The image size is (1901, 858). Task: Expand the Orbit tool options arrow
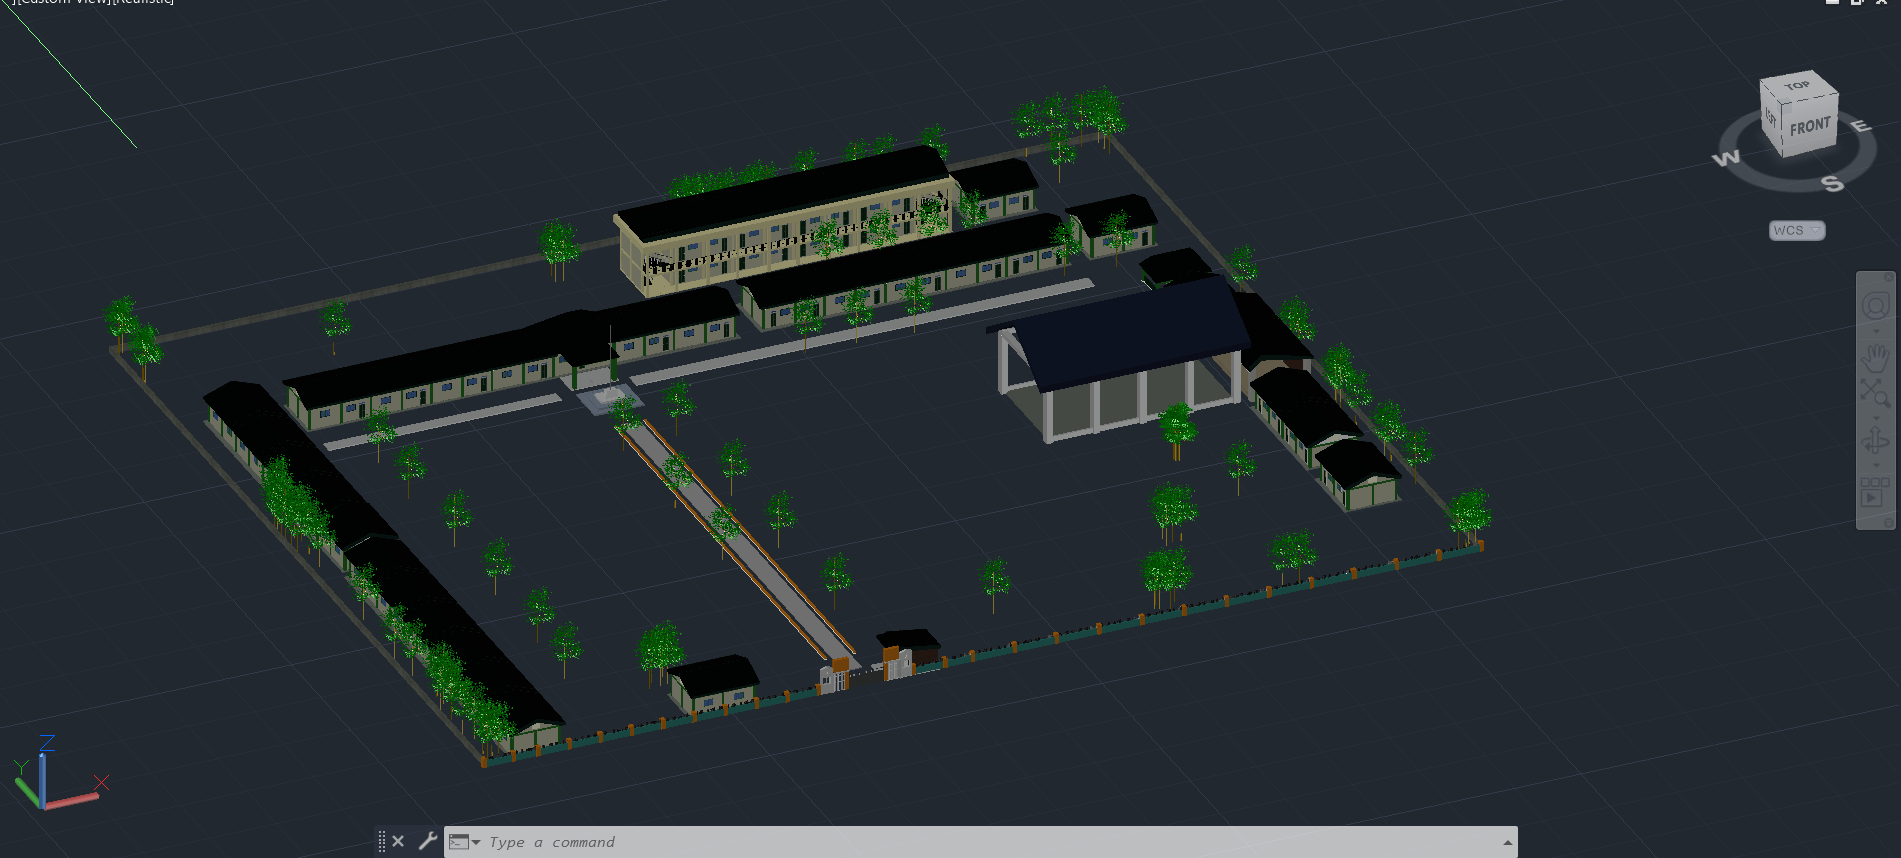coord(1876,466)
